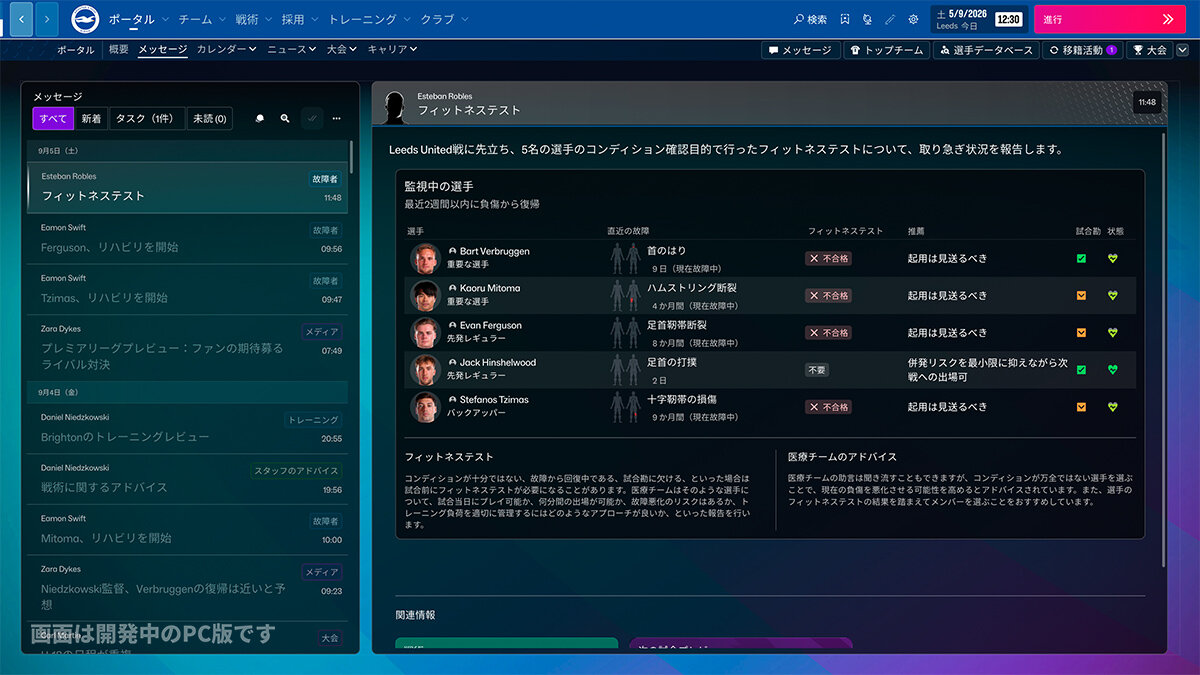This screenshot has width=1200, height=675.
Task: Click Tzimas's heart condition icon
Action: click(1113, 407)
